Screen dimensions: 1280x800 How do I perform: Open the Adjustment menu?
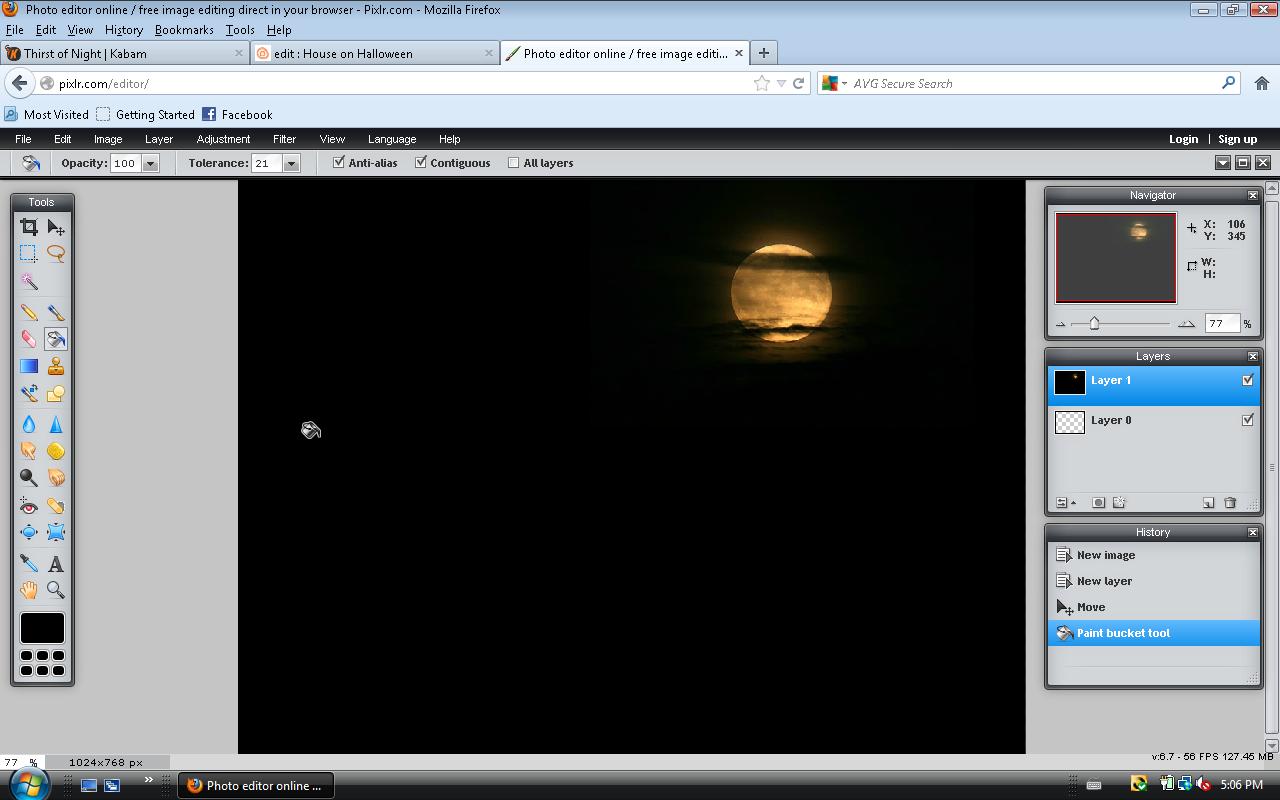pos(223,139)
